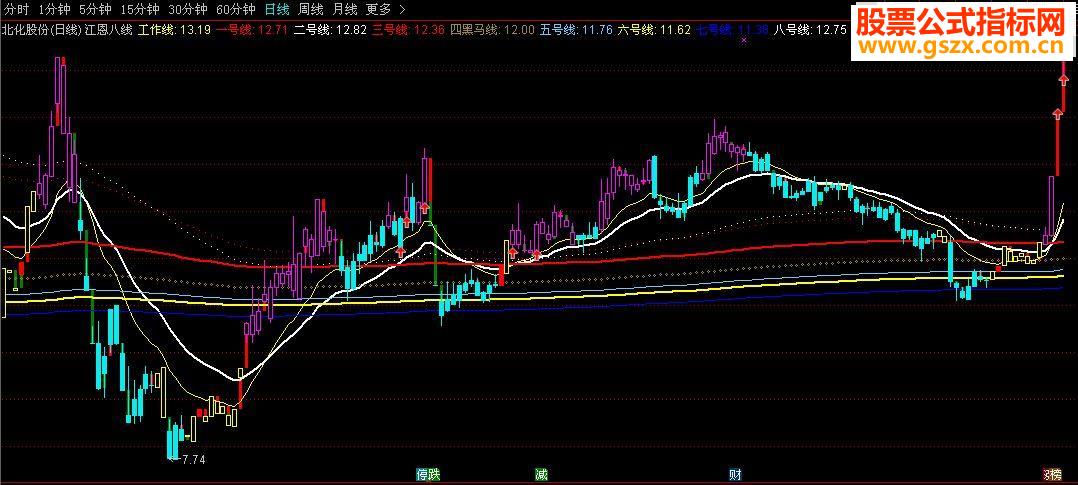Click the 四黑马线: 12.00 legend entry
The image size is (1078, 485).
coord(491,30)
